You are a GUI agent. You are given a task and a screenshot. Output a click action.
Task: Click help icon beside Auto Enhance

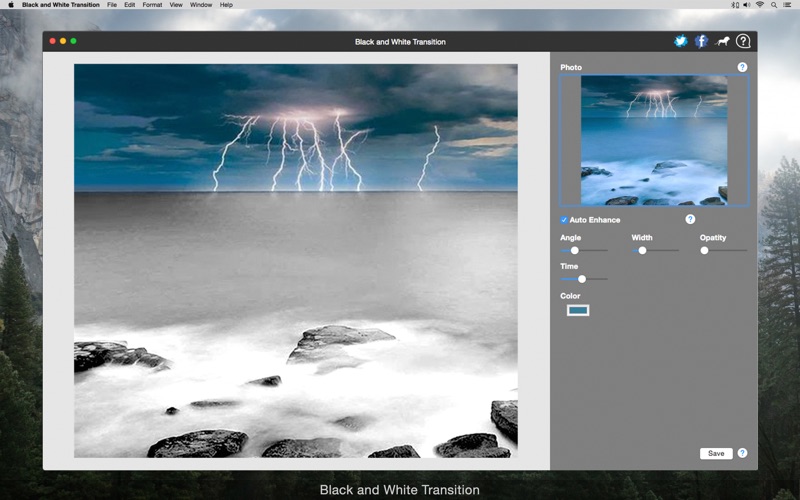[x=690, y=219]
